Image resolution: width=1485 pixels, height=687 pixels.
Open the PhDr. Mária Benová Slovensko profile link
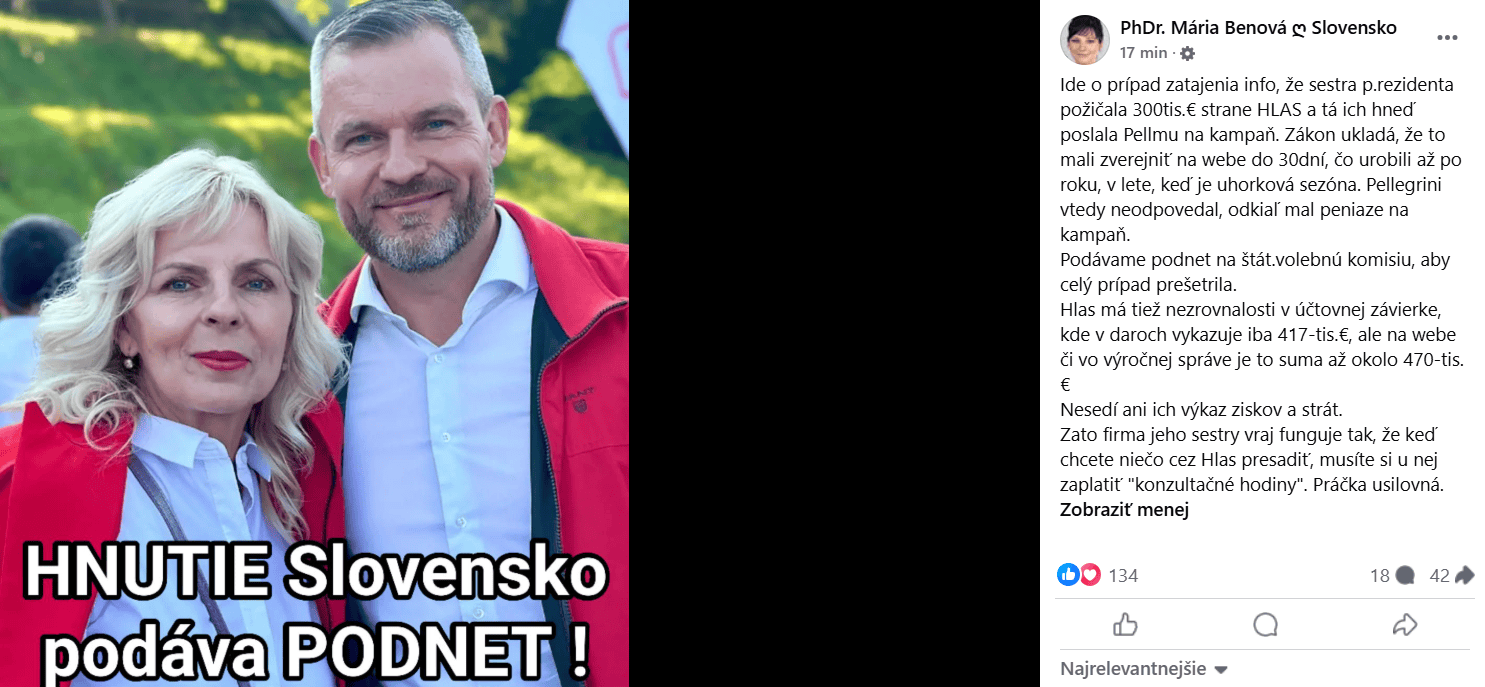point(1258,27)
